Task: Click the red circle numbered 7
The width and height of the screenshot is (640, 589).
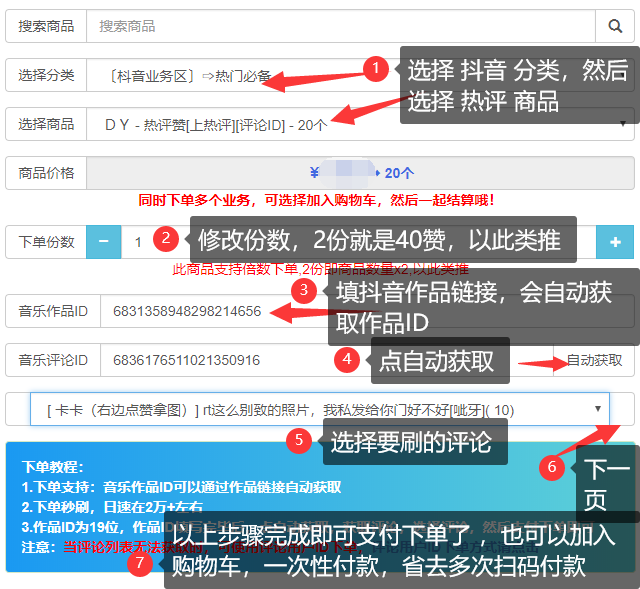Action: pyautogui.click(x=142, y=563)
